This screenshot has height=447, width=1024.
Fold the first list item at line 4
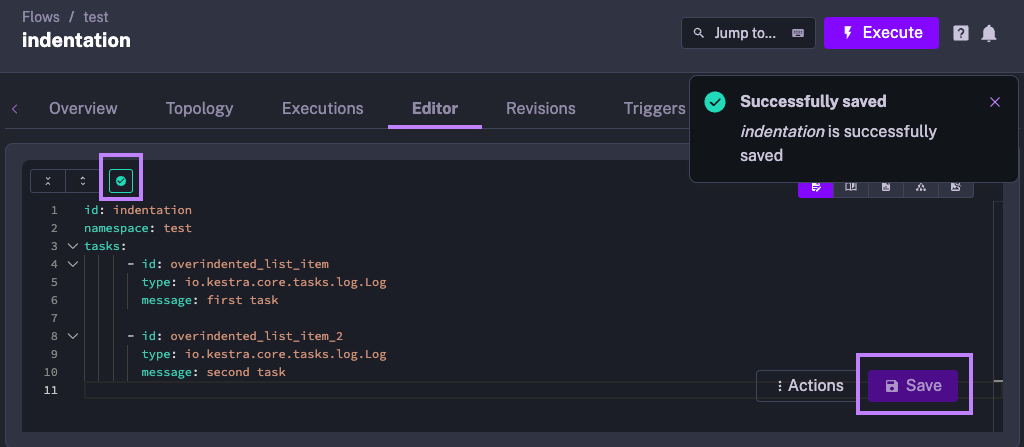coord(72,264)
